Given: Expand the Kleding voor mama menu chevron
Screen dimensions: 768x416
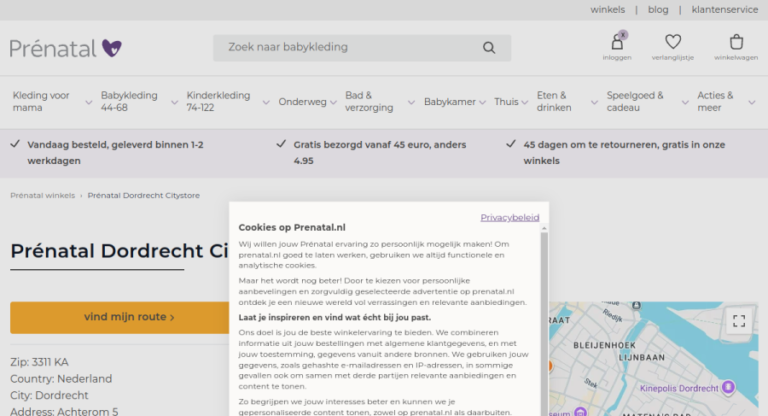Looking at the screenshot, I should point(89,102).
